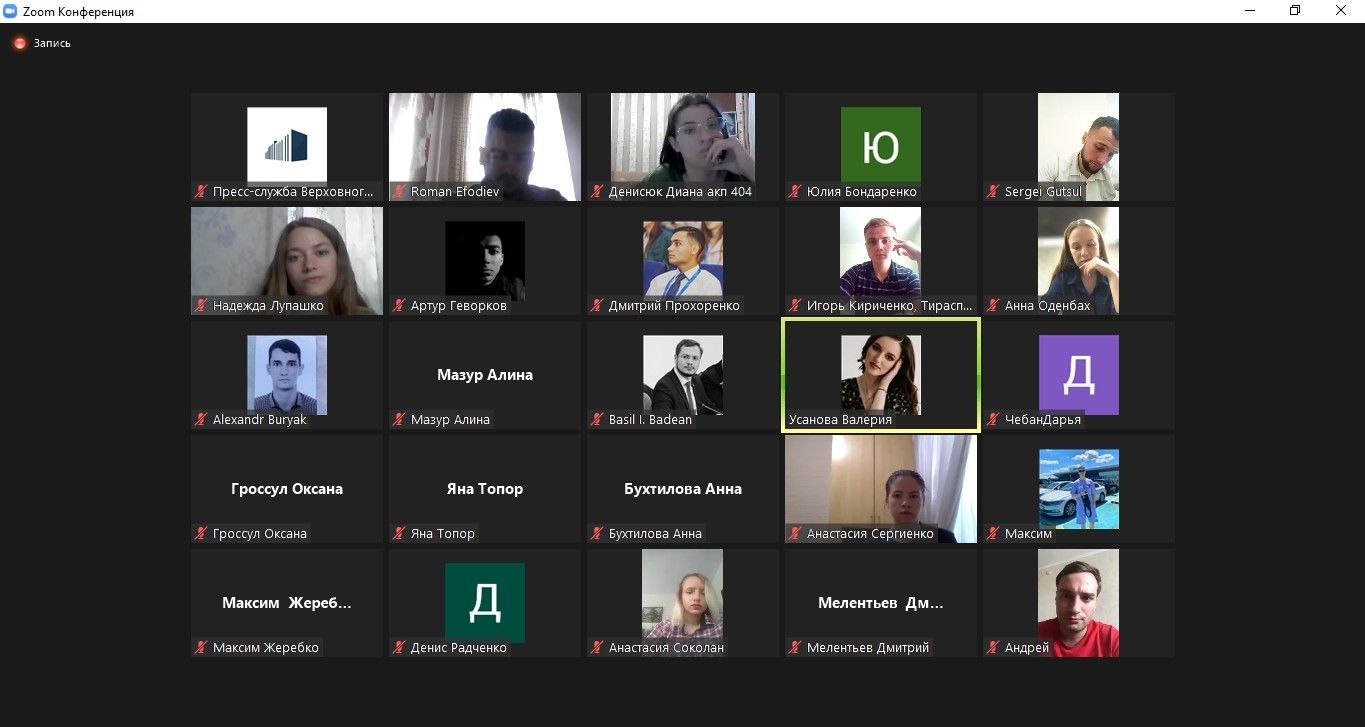This screenshot has width=1365, height=727.
Task: Click dark green Д avatar of Денис Радченко
Action: click(x=485, y=602)
